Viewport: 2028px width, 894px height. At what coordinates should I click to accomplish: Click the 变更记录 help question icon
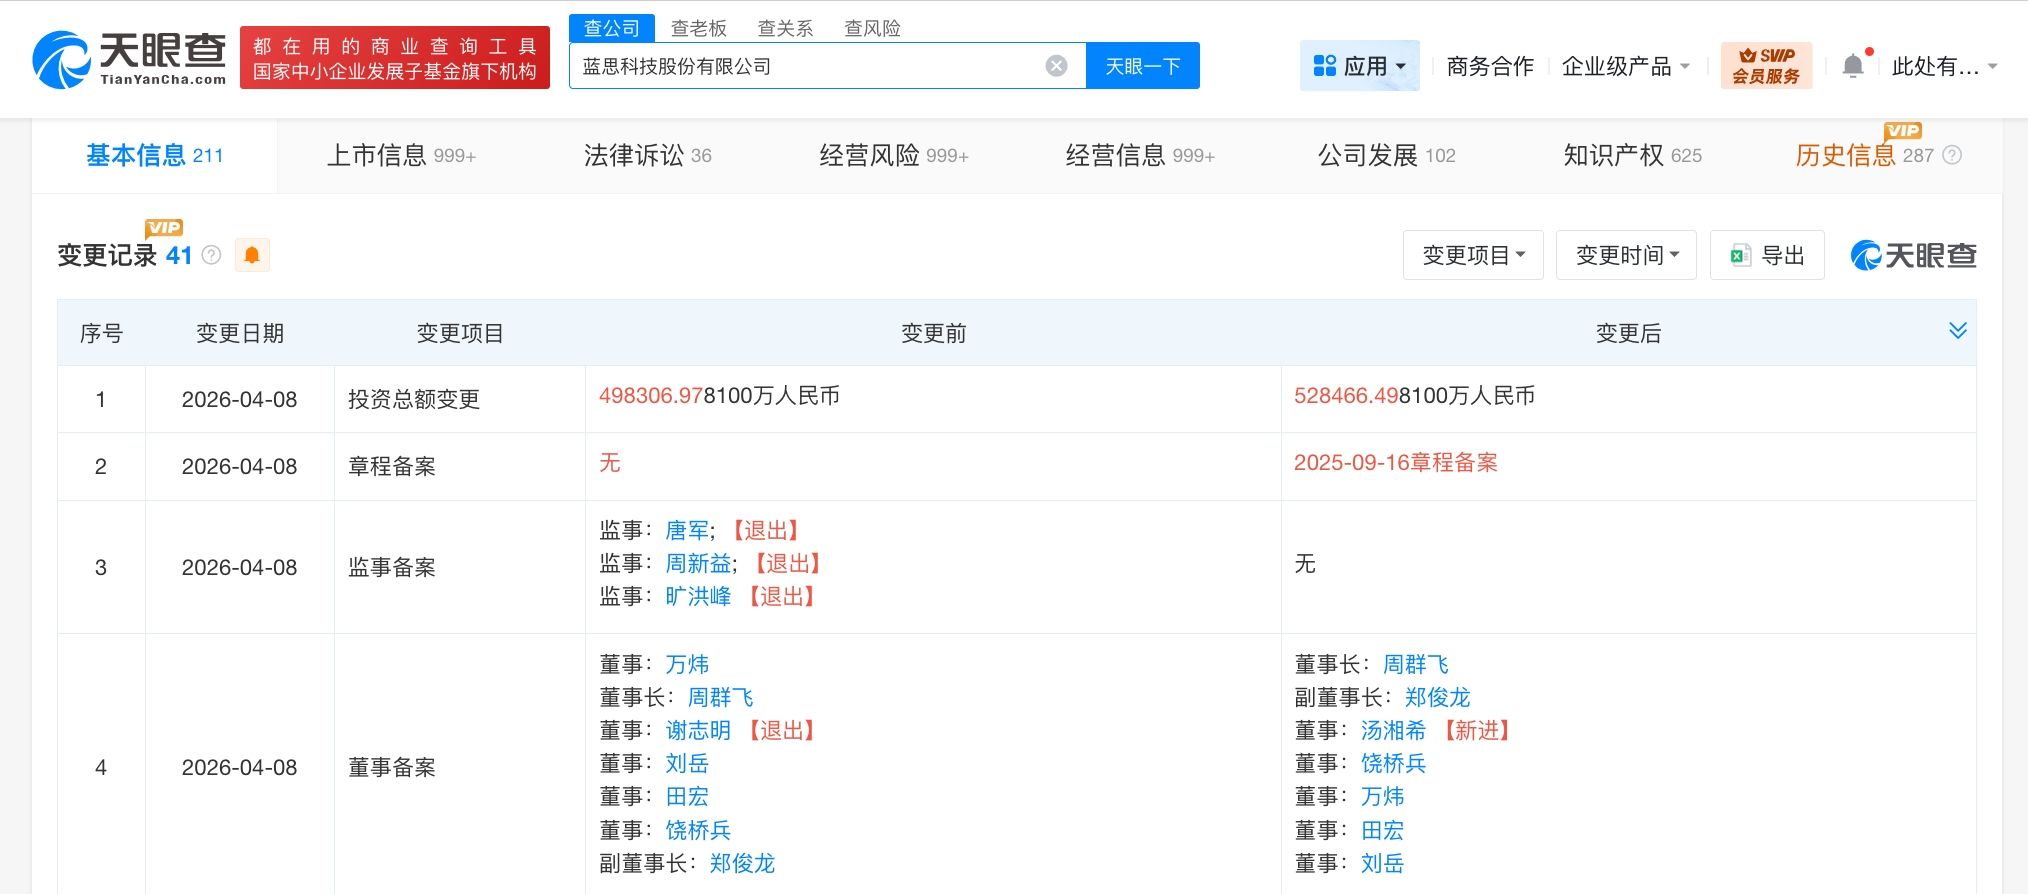pyautogui.click(x=211, y=255)
